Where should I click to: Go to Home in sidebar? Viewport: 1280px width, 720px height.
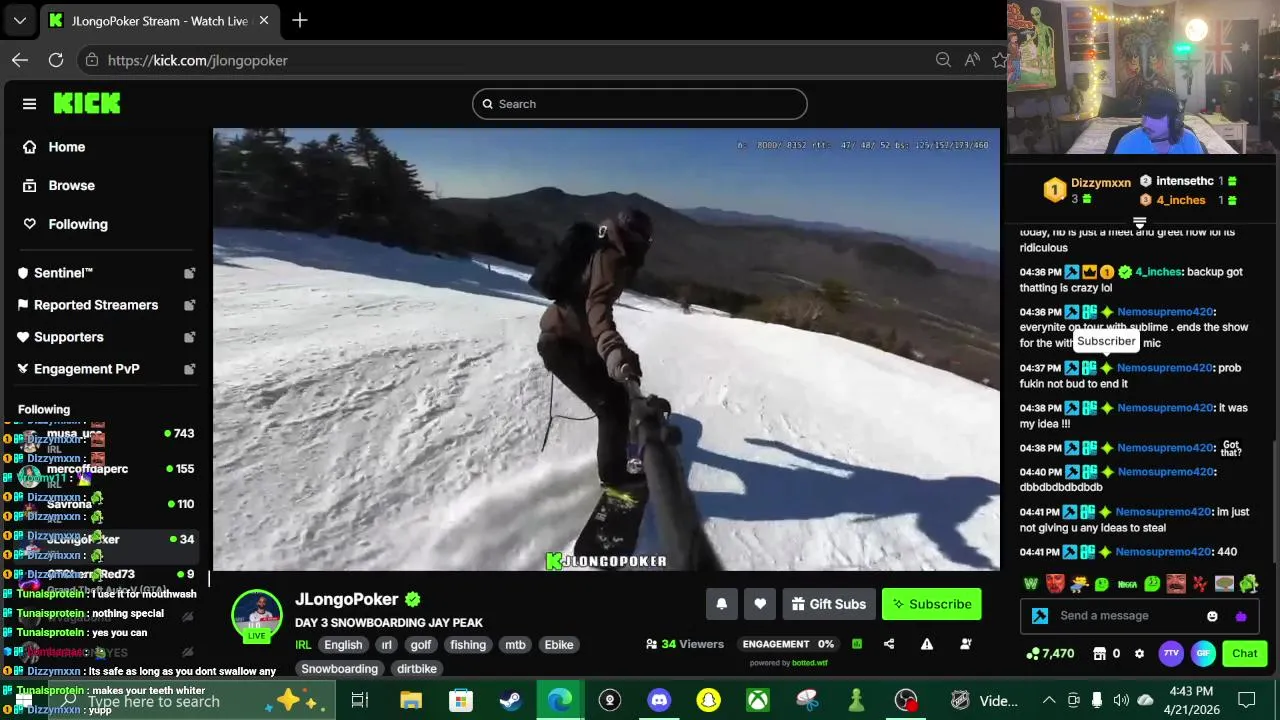click(66, 147)
